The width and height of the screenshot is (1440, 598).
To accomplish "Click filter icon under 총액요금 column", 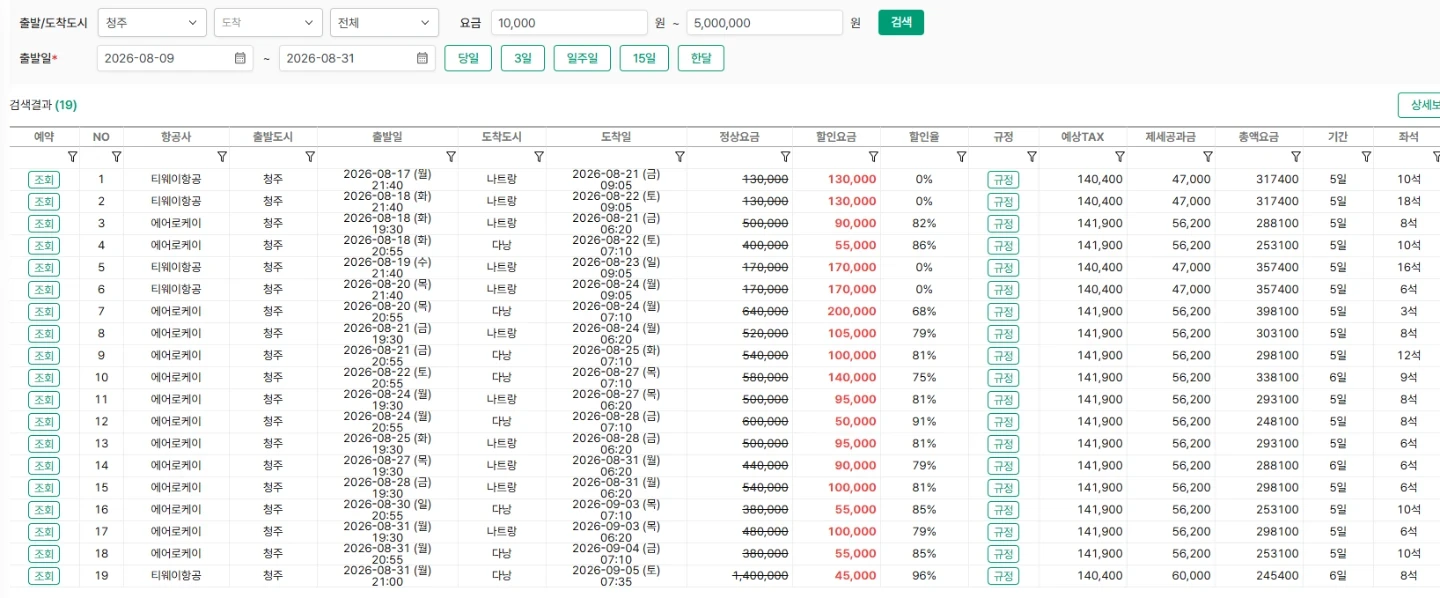I will point(1295,157).
